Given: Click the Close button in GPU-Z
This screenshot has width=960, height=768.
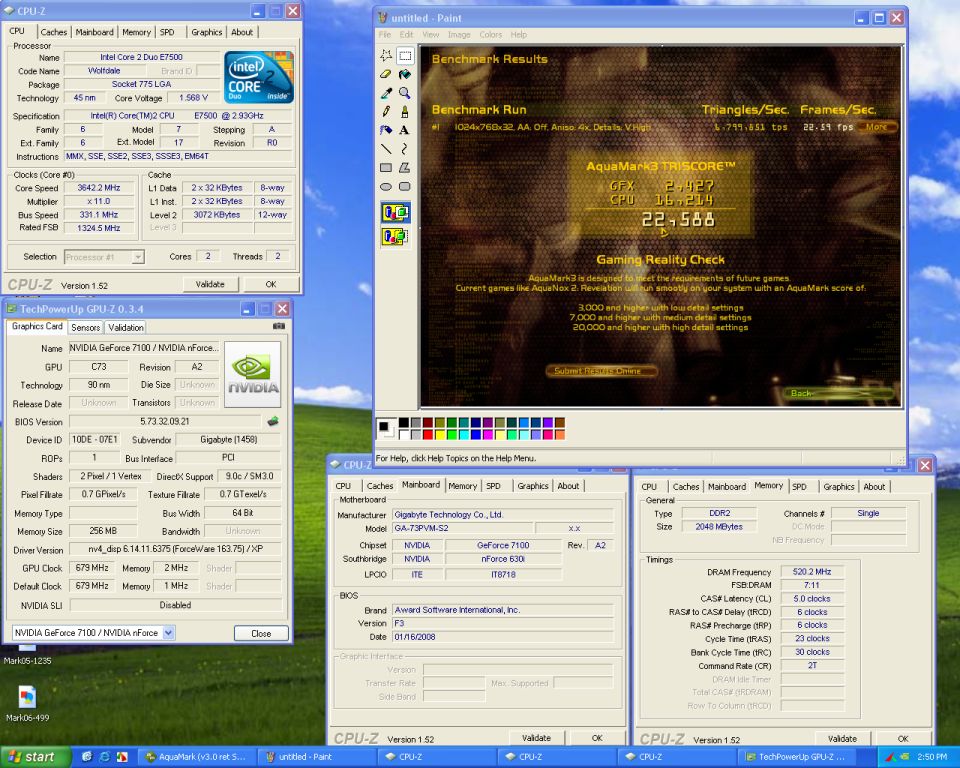Looking at the screenshot, I should pos(261,633).
